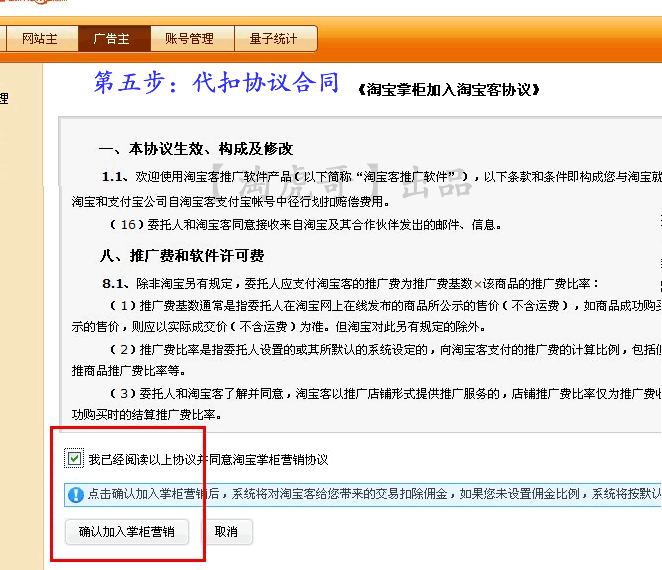The width and height of the screenshot is (662, 570).
Task: Click the label 同意淘宝掌柜营销协议
Action: coord(269,459)
